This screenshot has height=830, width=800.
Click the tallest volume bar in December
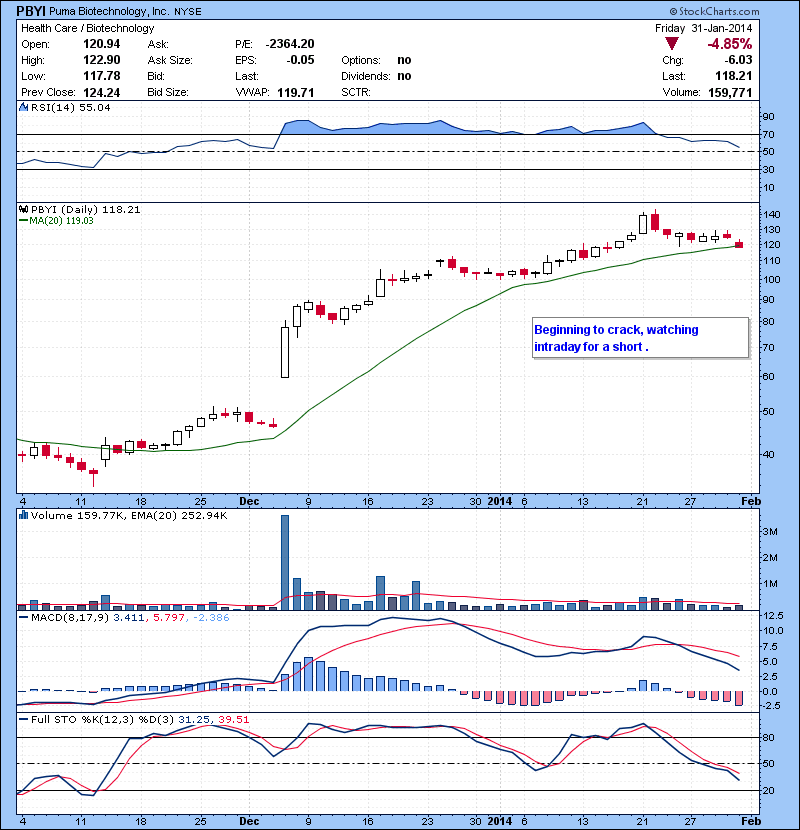pyautogui.click(x=285, y=562)
